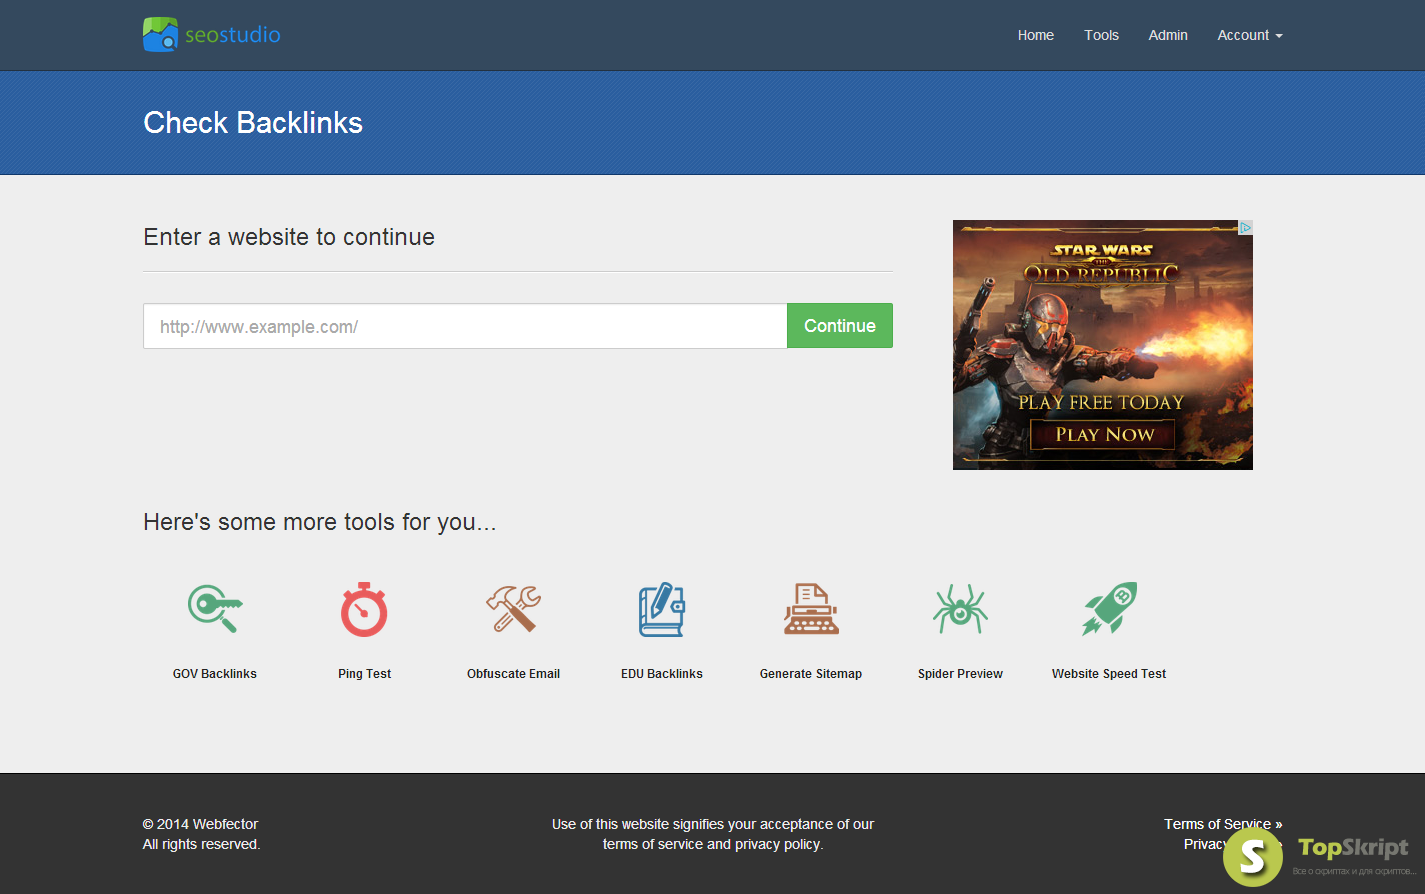Click the green Continue button
The height and width of the screenshot is (894, 1425).
[x=840, y=326]
